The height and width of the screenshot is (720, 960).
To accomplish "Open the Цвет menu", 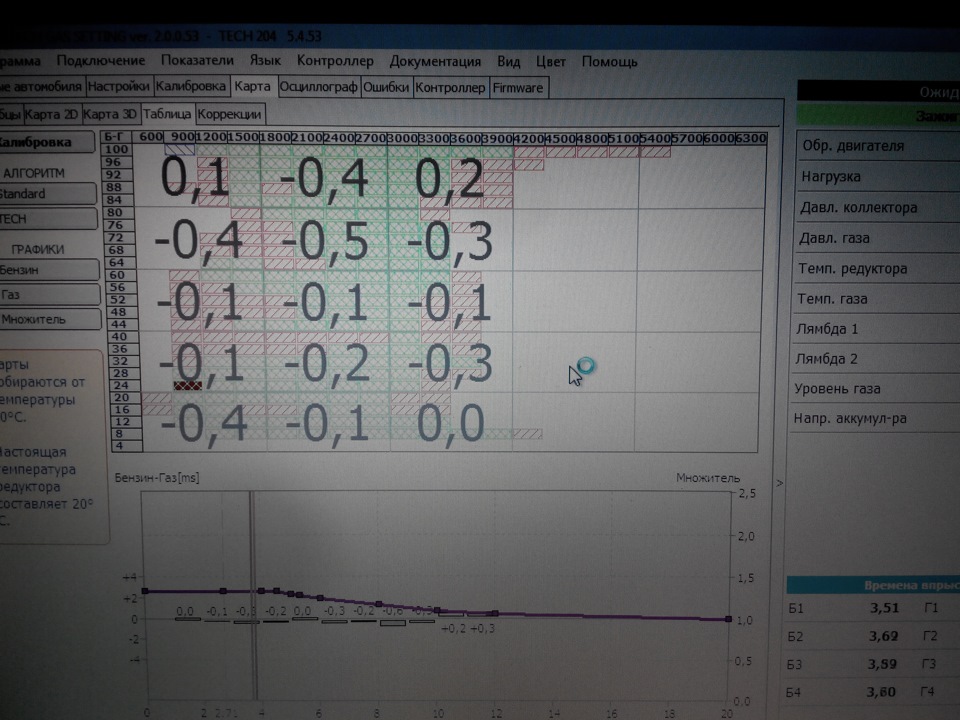I will point(550,62).
